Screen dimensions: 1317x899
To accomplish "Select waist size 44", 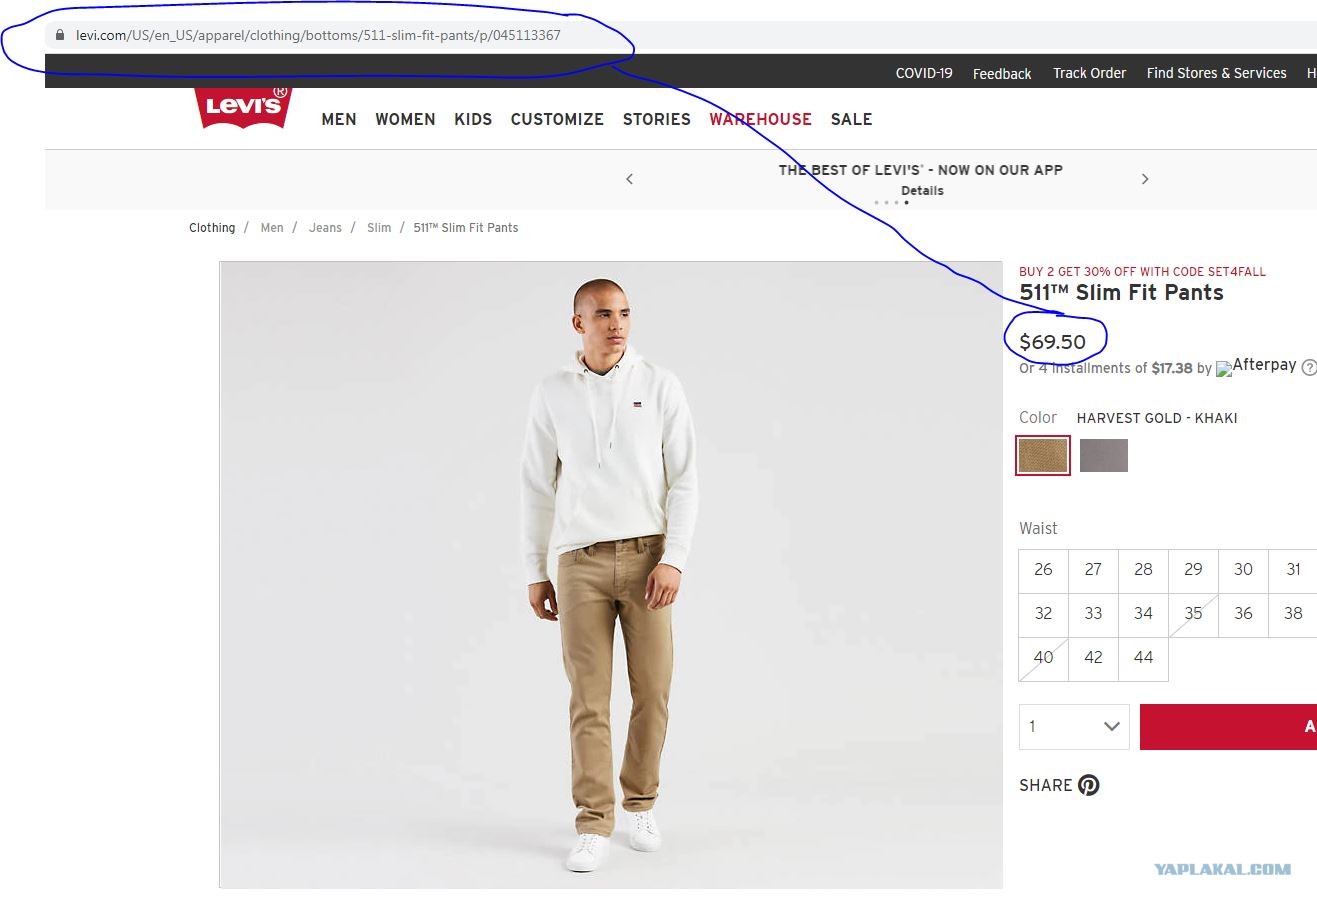I will pos(1143,658).
